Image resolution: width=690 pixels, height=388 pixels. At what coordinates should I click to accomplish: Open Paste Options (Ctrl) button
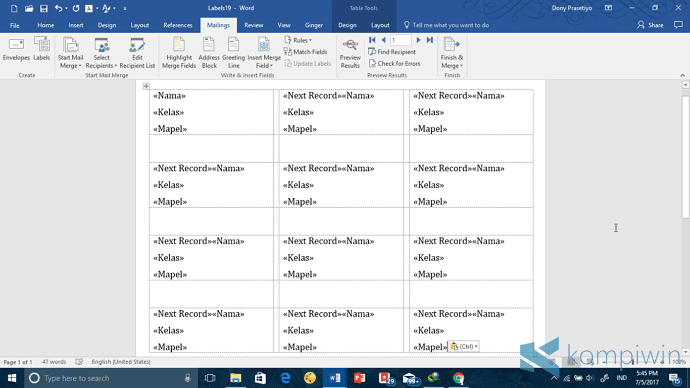point(463,347)
